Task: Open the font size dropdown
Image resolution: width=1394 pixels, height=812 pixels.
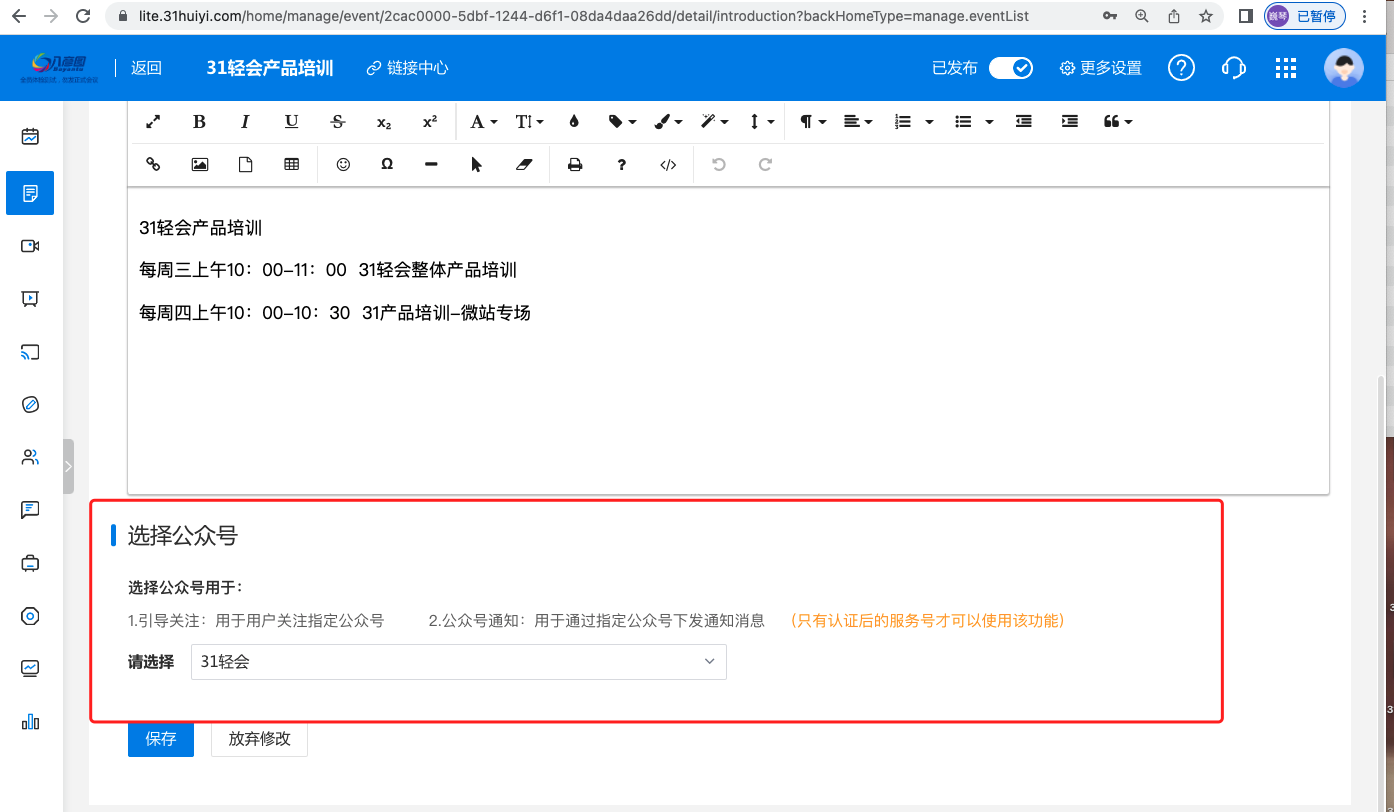Action: (529, 121)
